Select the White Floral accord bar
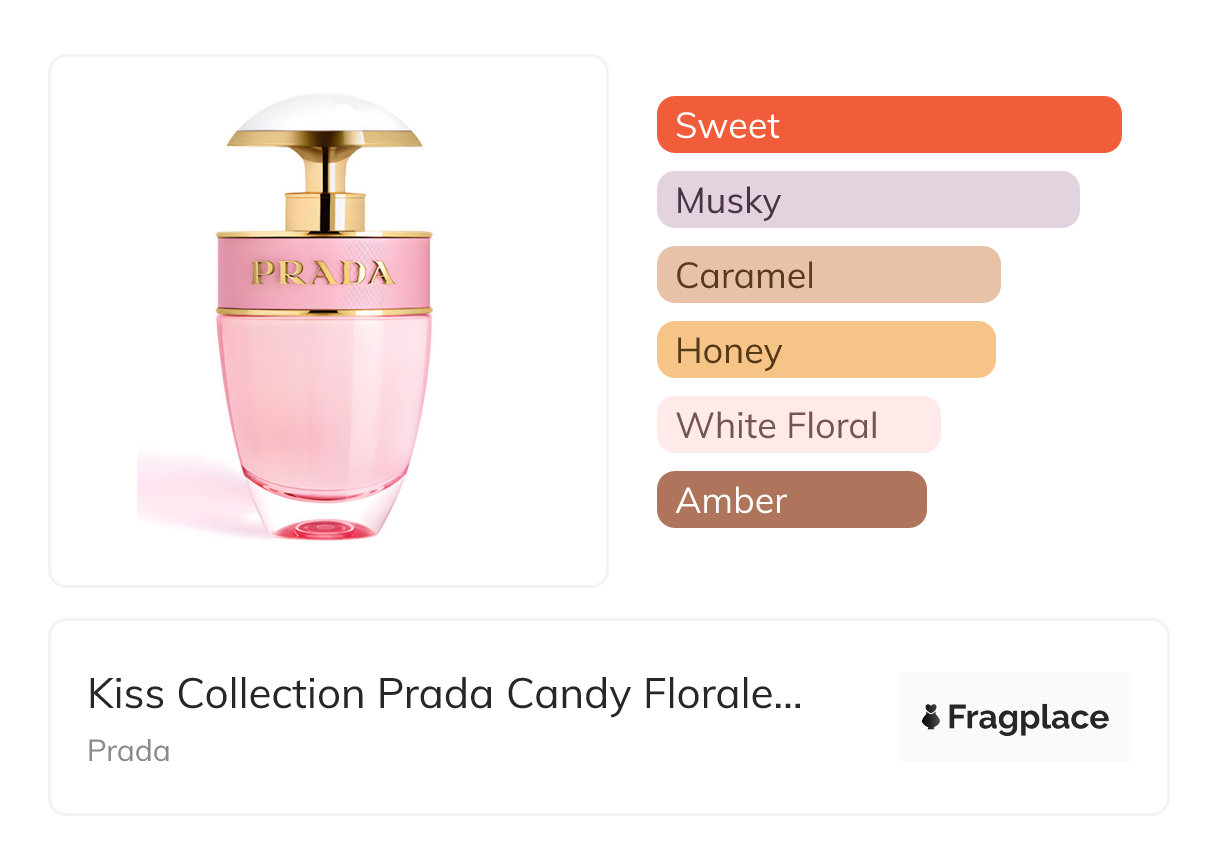This screenshot has width=1218, height=864. tap(798, 425)
